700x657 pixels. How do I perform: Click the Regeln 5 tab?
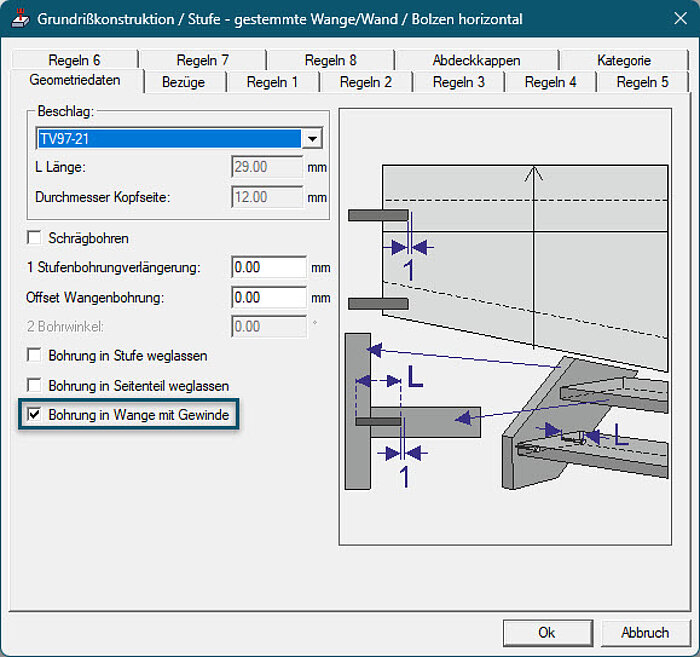point(642,82)
